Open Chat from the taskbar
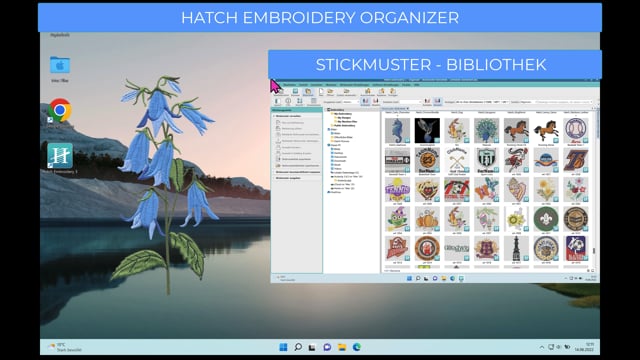The height and width of the screenshot is (360, 640). (x=327, y=347)
